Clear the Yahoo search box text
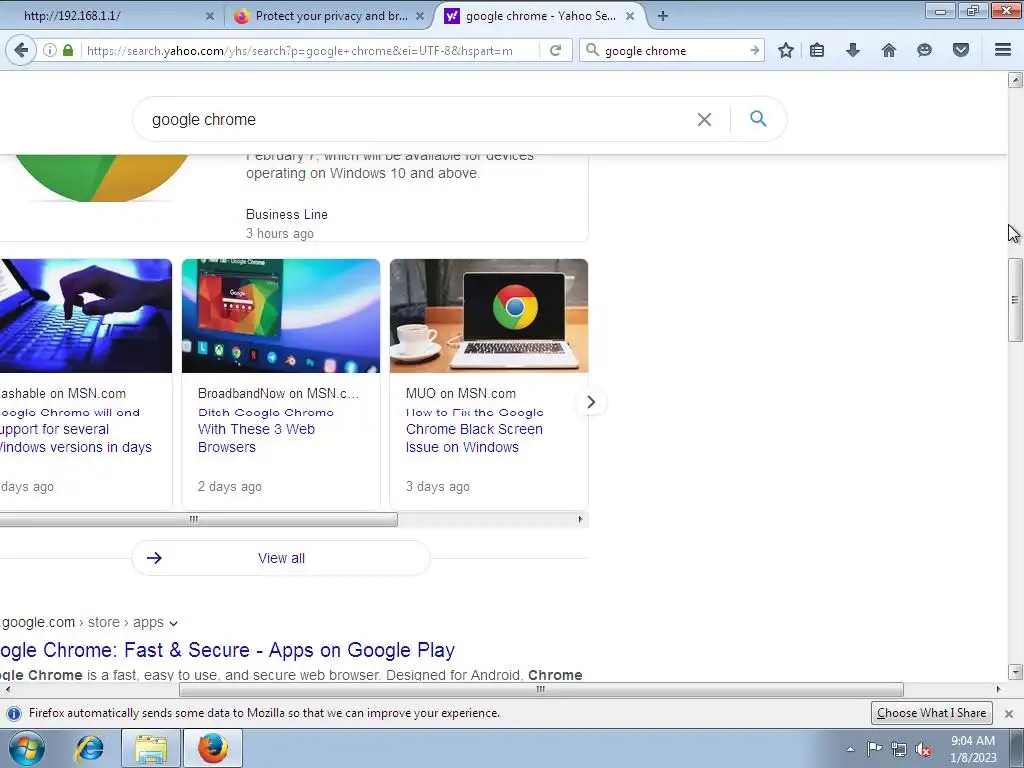Image resolution: width=1024 pixels, height=768 pixels. point(704,120)
